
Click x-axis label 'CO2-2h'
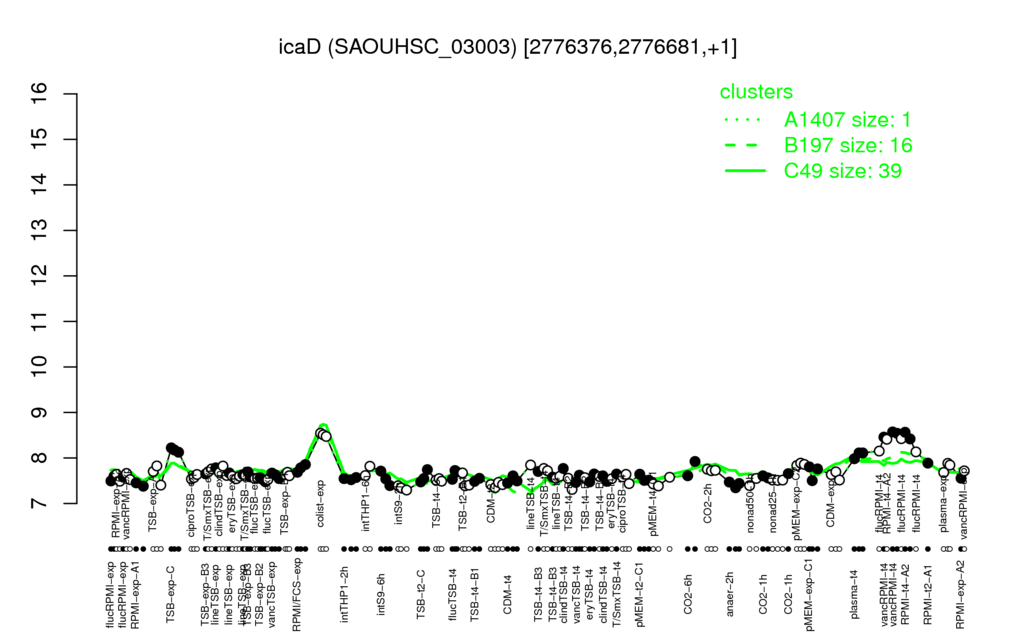[x=707, y=504]
